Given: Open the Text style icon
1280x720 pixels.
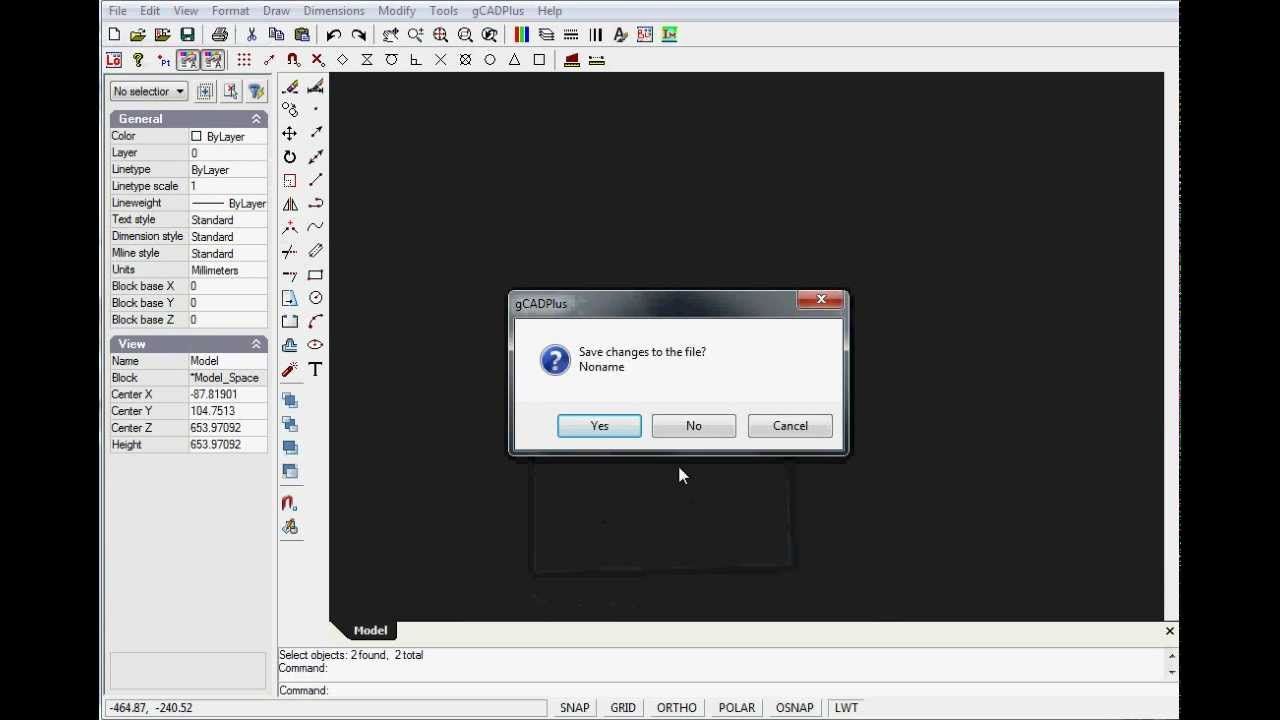Looking at the screenshot, I should (620, 35).
